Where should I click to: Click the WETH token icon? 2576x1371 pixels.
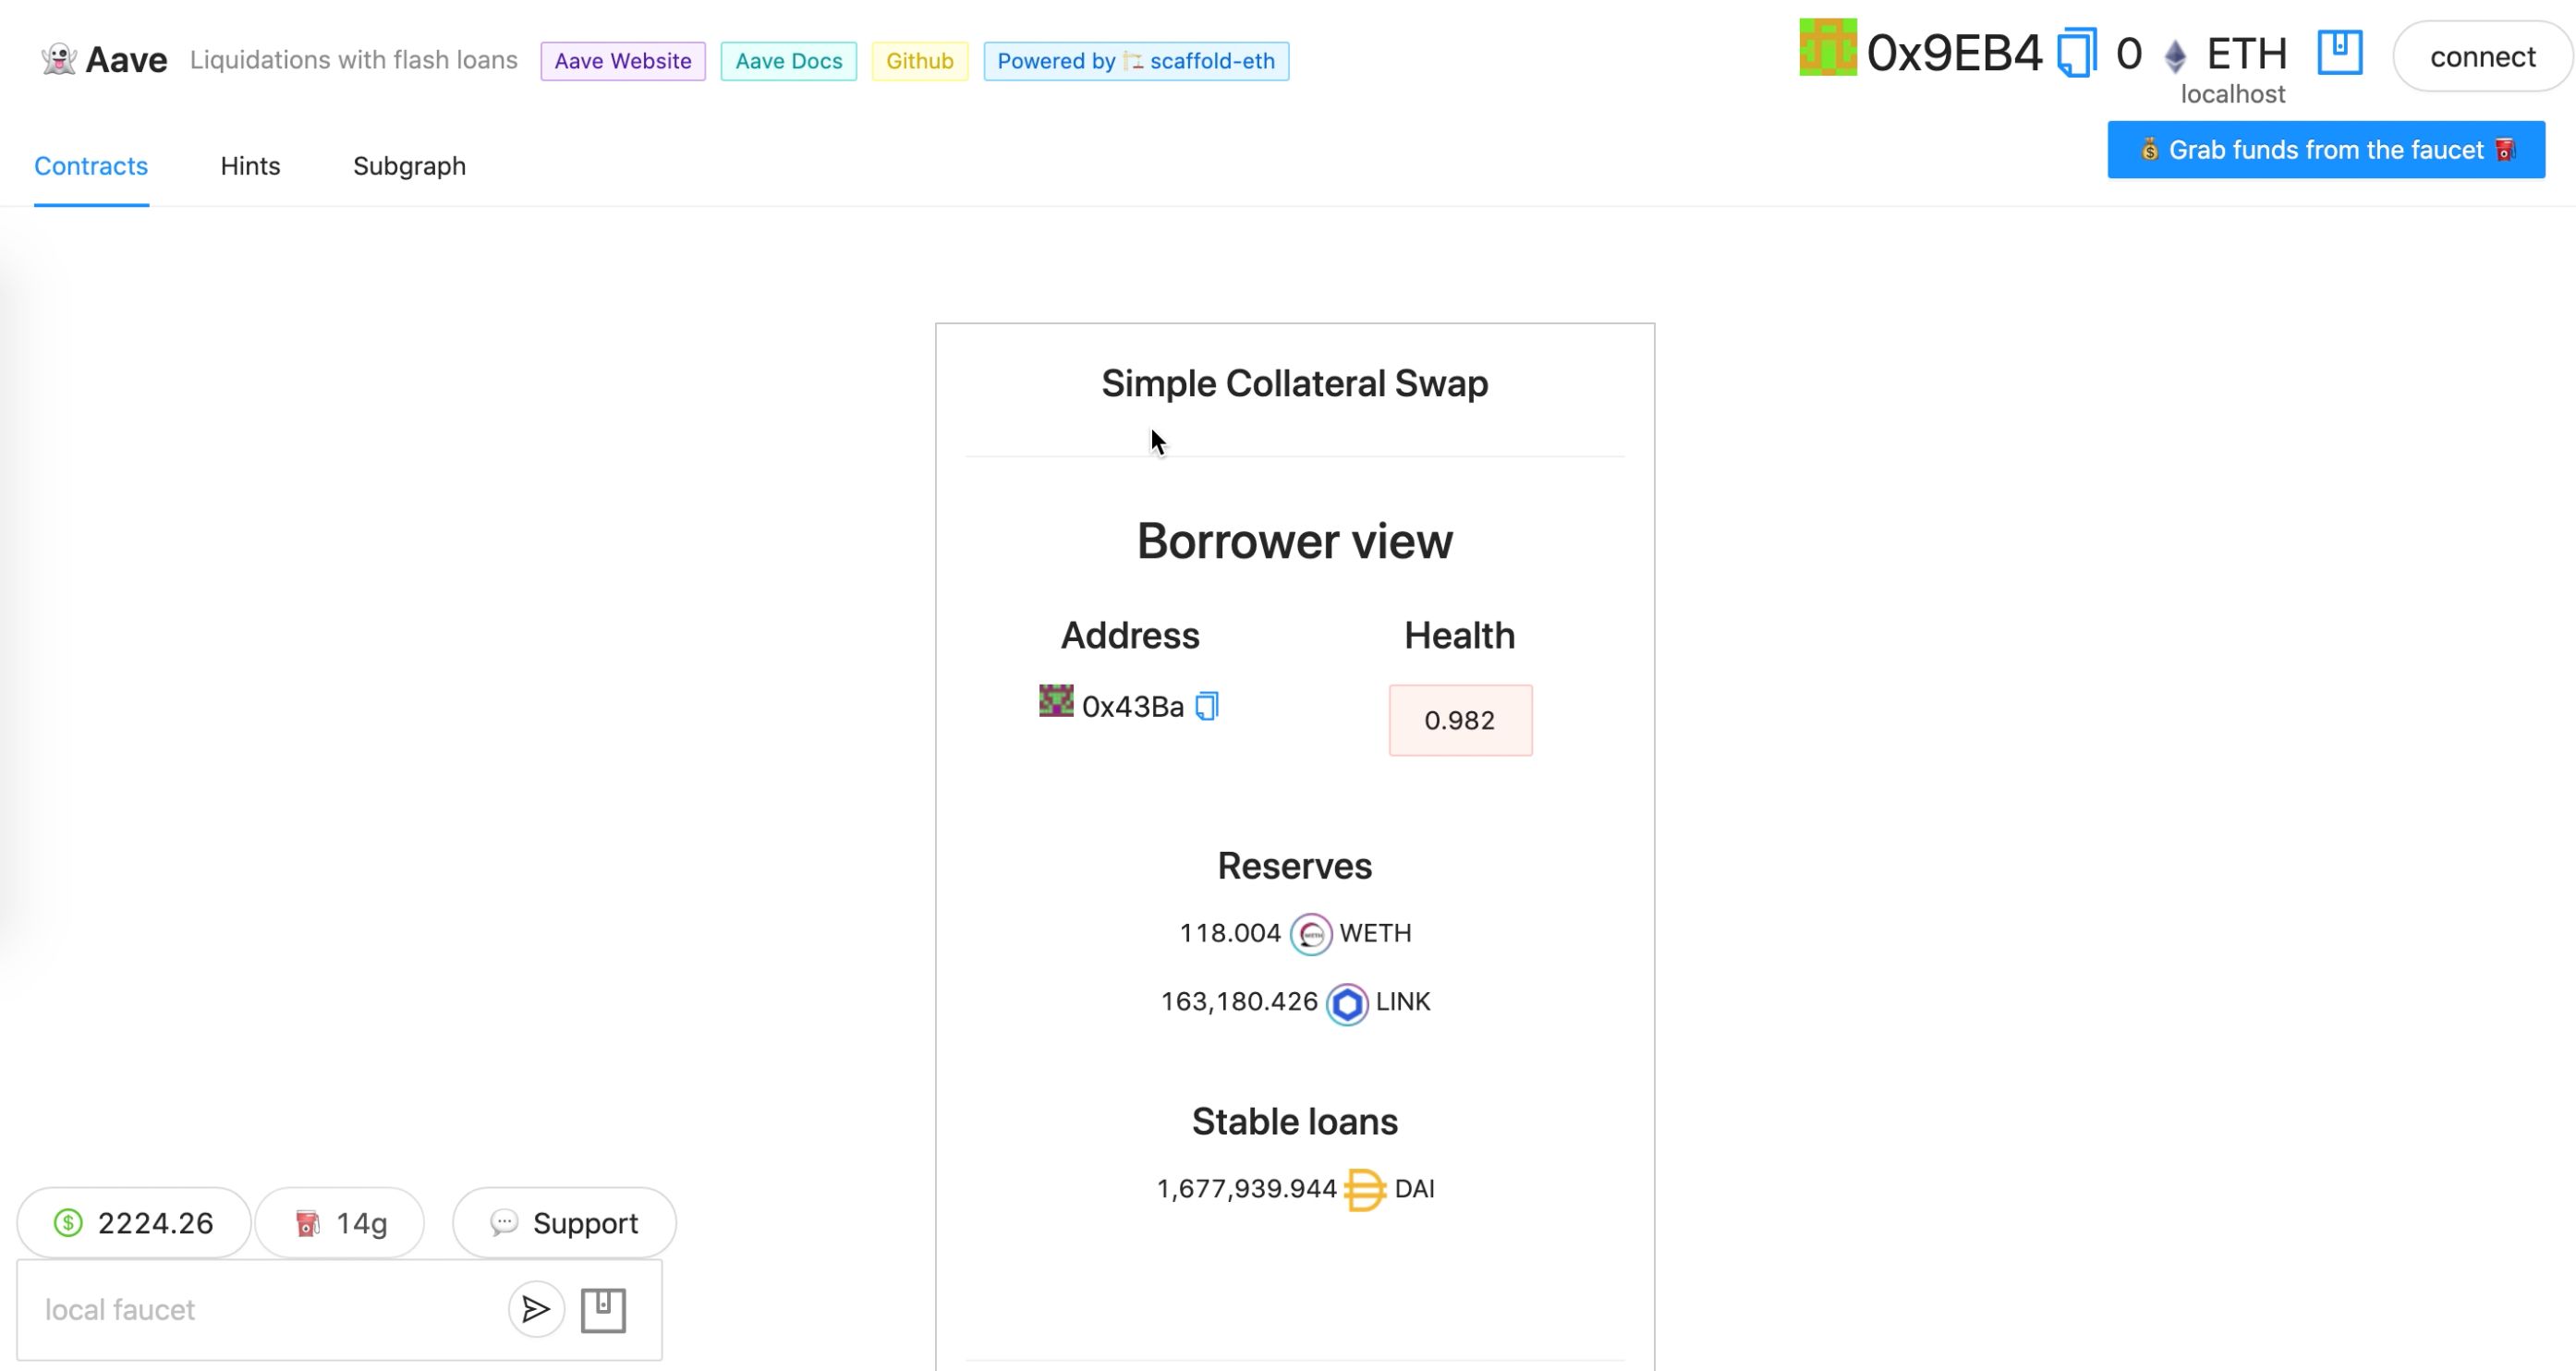[x=1312, y=933]
